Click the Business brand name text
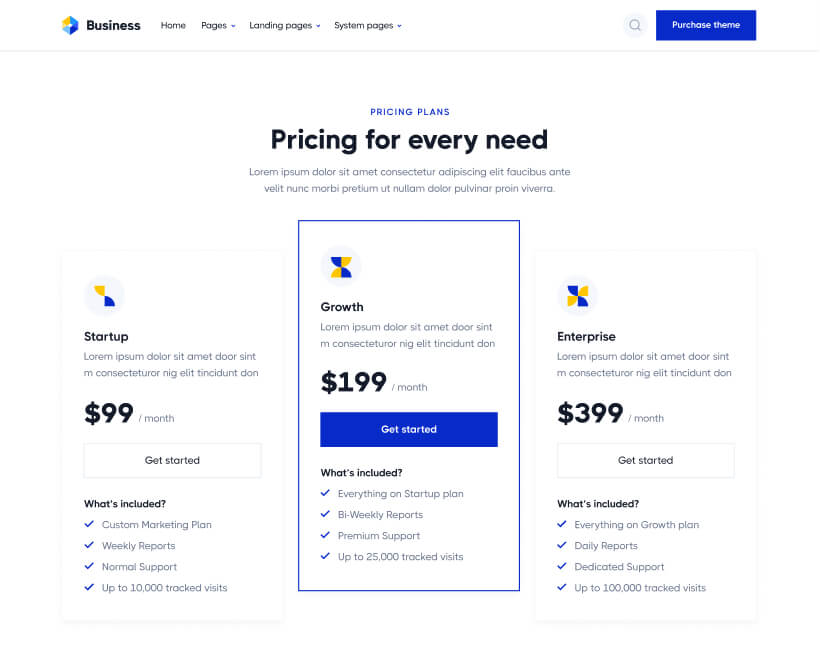The height and width of the screenshot is (650, 820). (113, 25)
